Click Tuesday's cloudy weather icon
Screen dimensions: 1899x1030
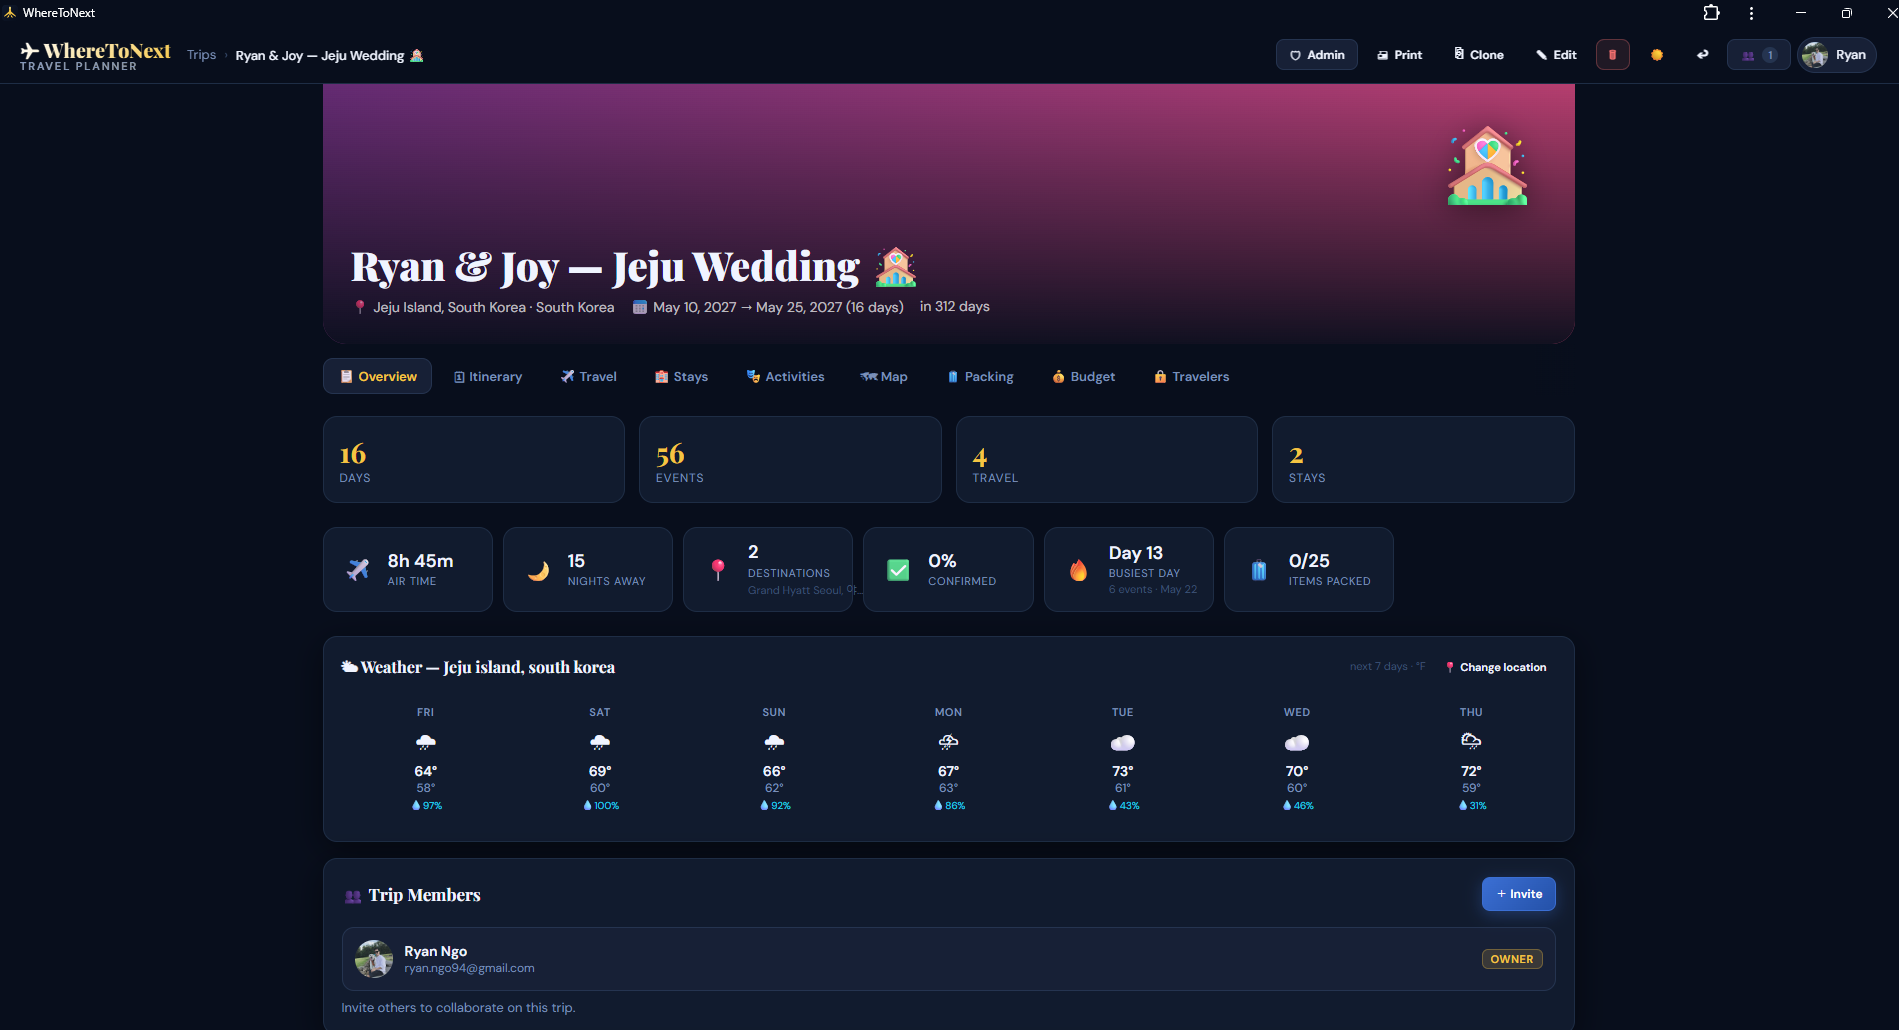(x=1123, y=742)
